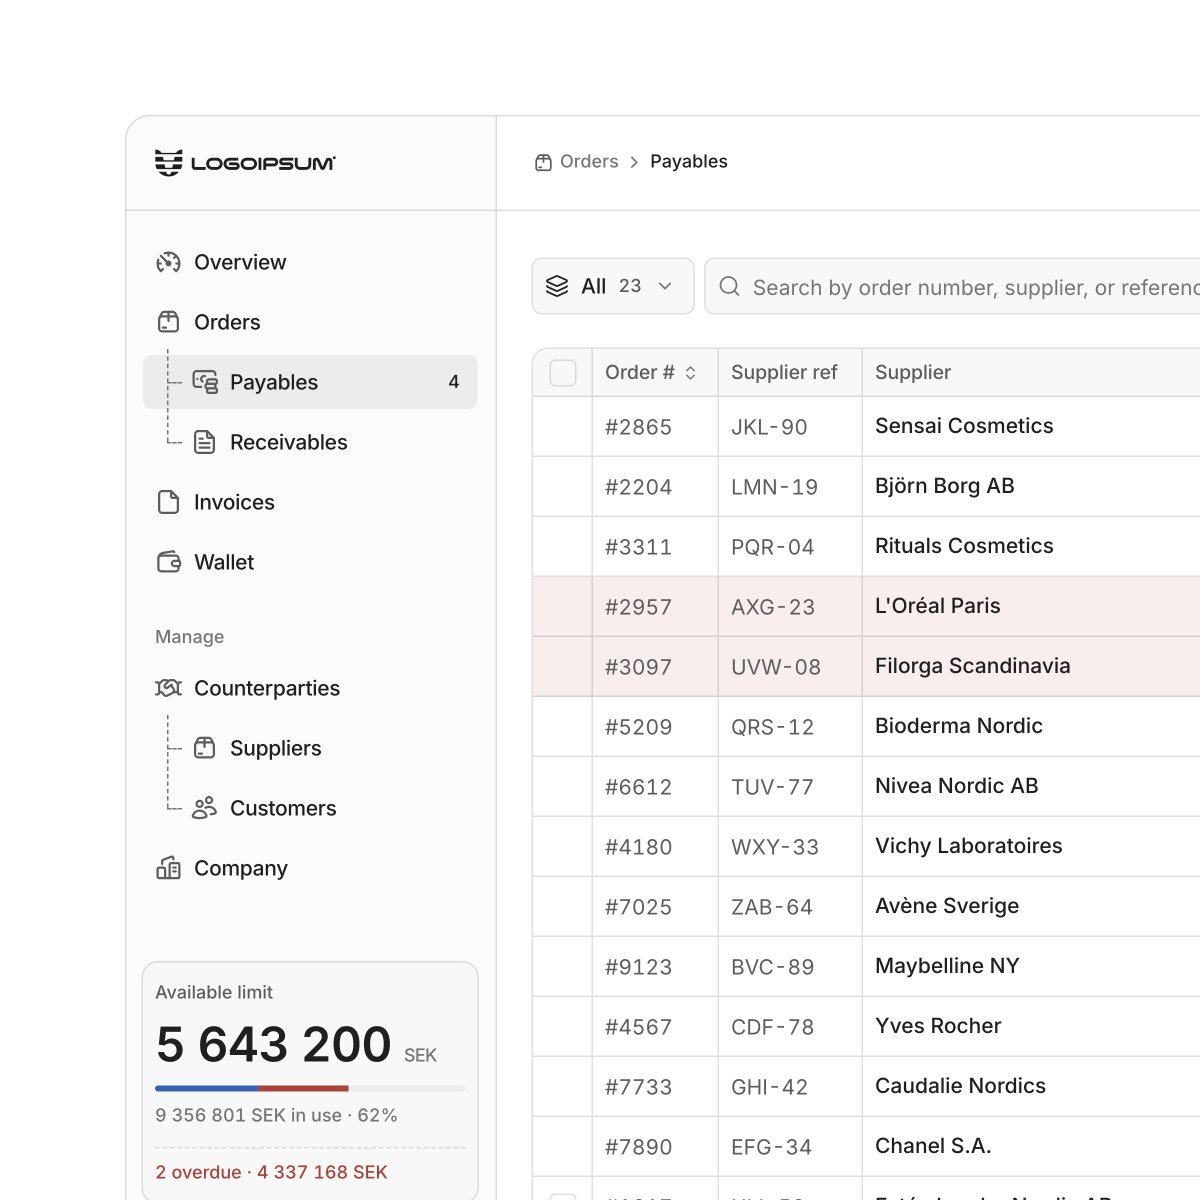Click supplier Caudalie Nordics
Viewport: 1200px width, 1200px height.
point(960,1086)
